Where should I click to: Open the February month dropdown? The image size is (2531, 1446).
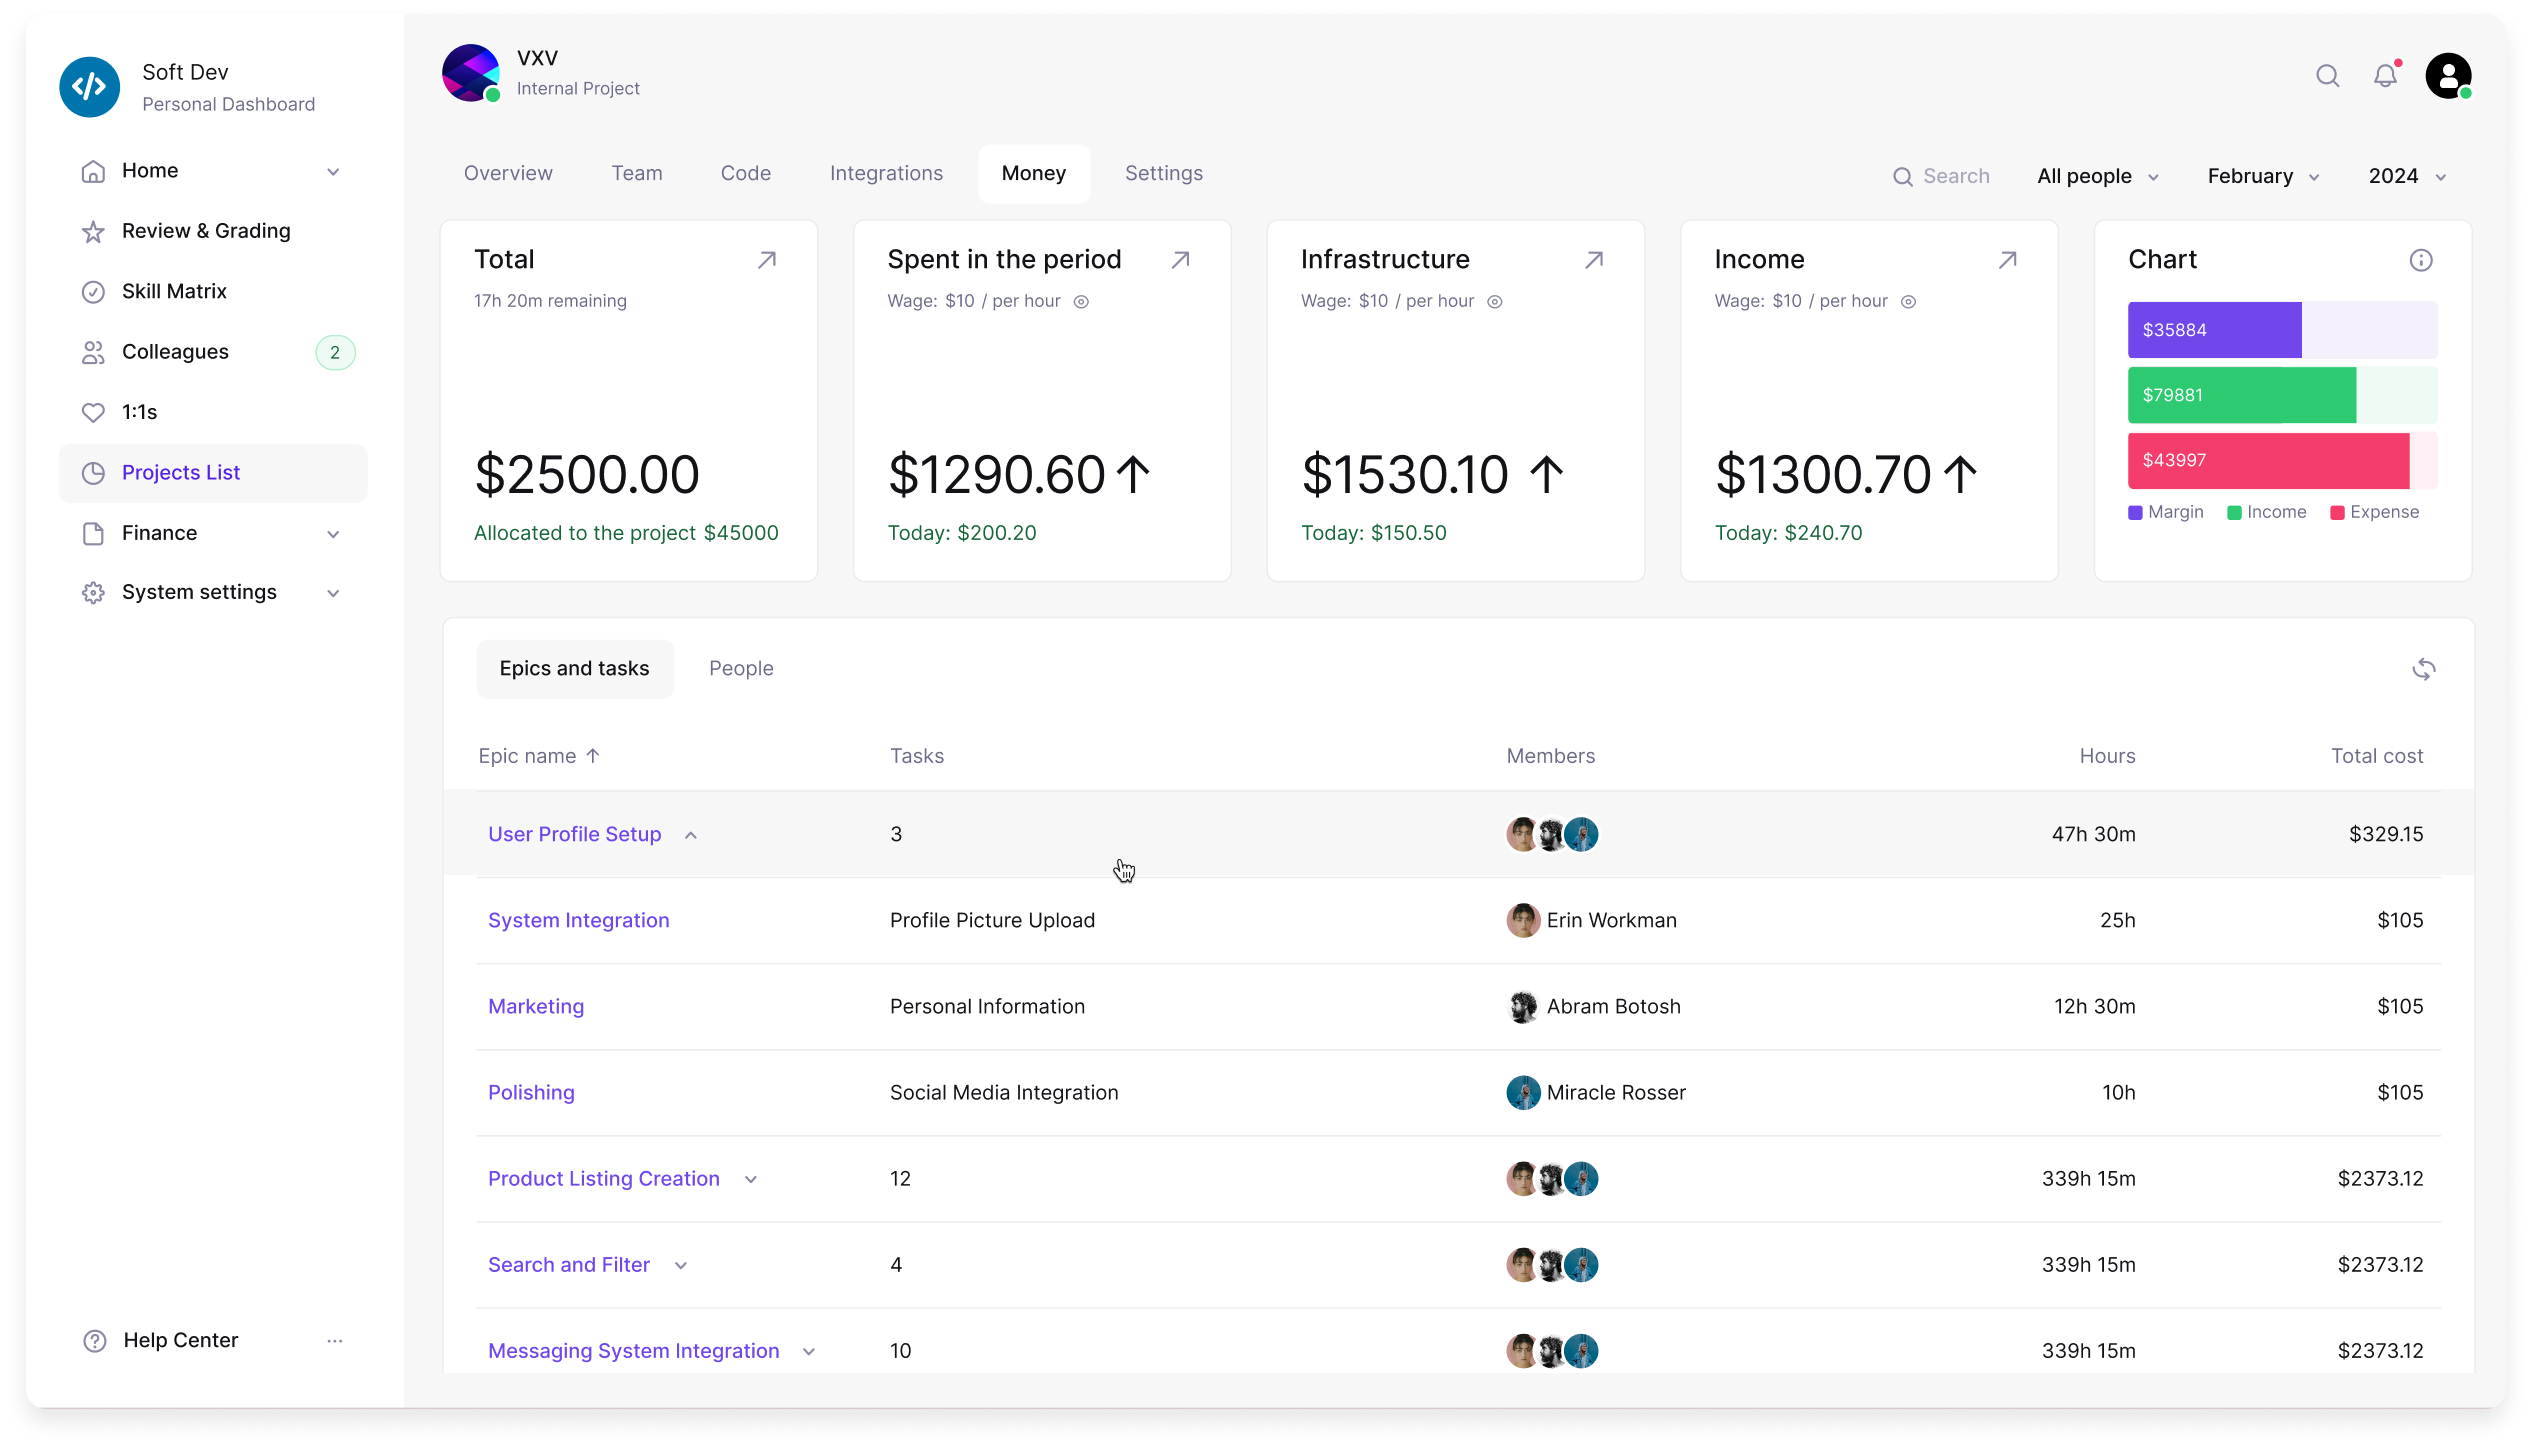[x=2263, y=176]
